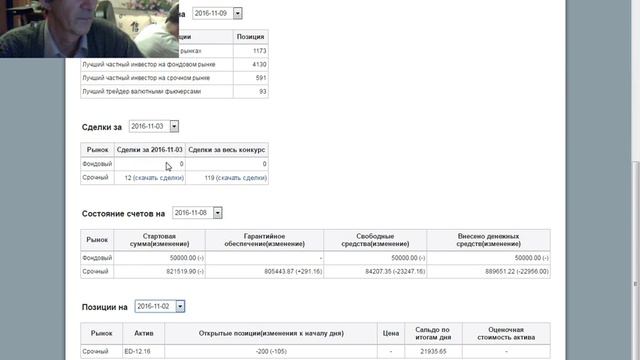Open the Позиции на 2016-11-02 dropdown arrow
640x360 pixels.
180,307
